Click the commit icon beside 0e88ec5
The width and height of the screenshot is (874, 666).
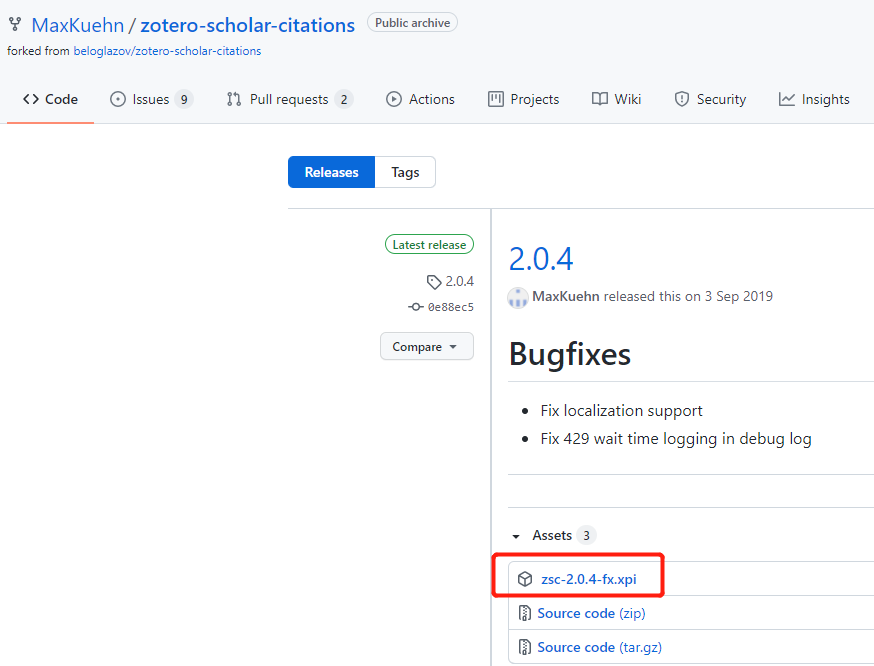pos(415,307)
